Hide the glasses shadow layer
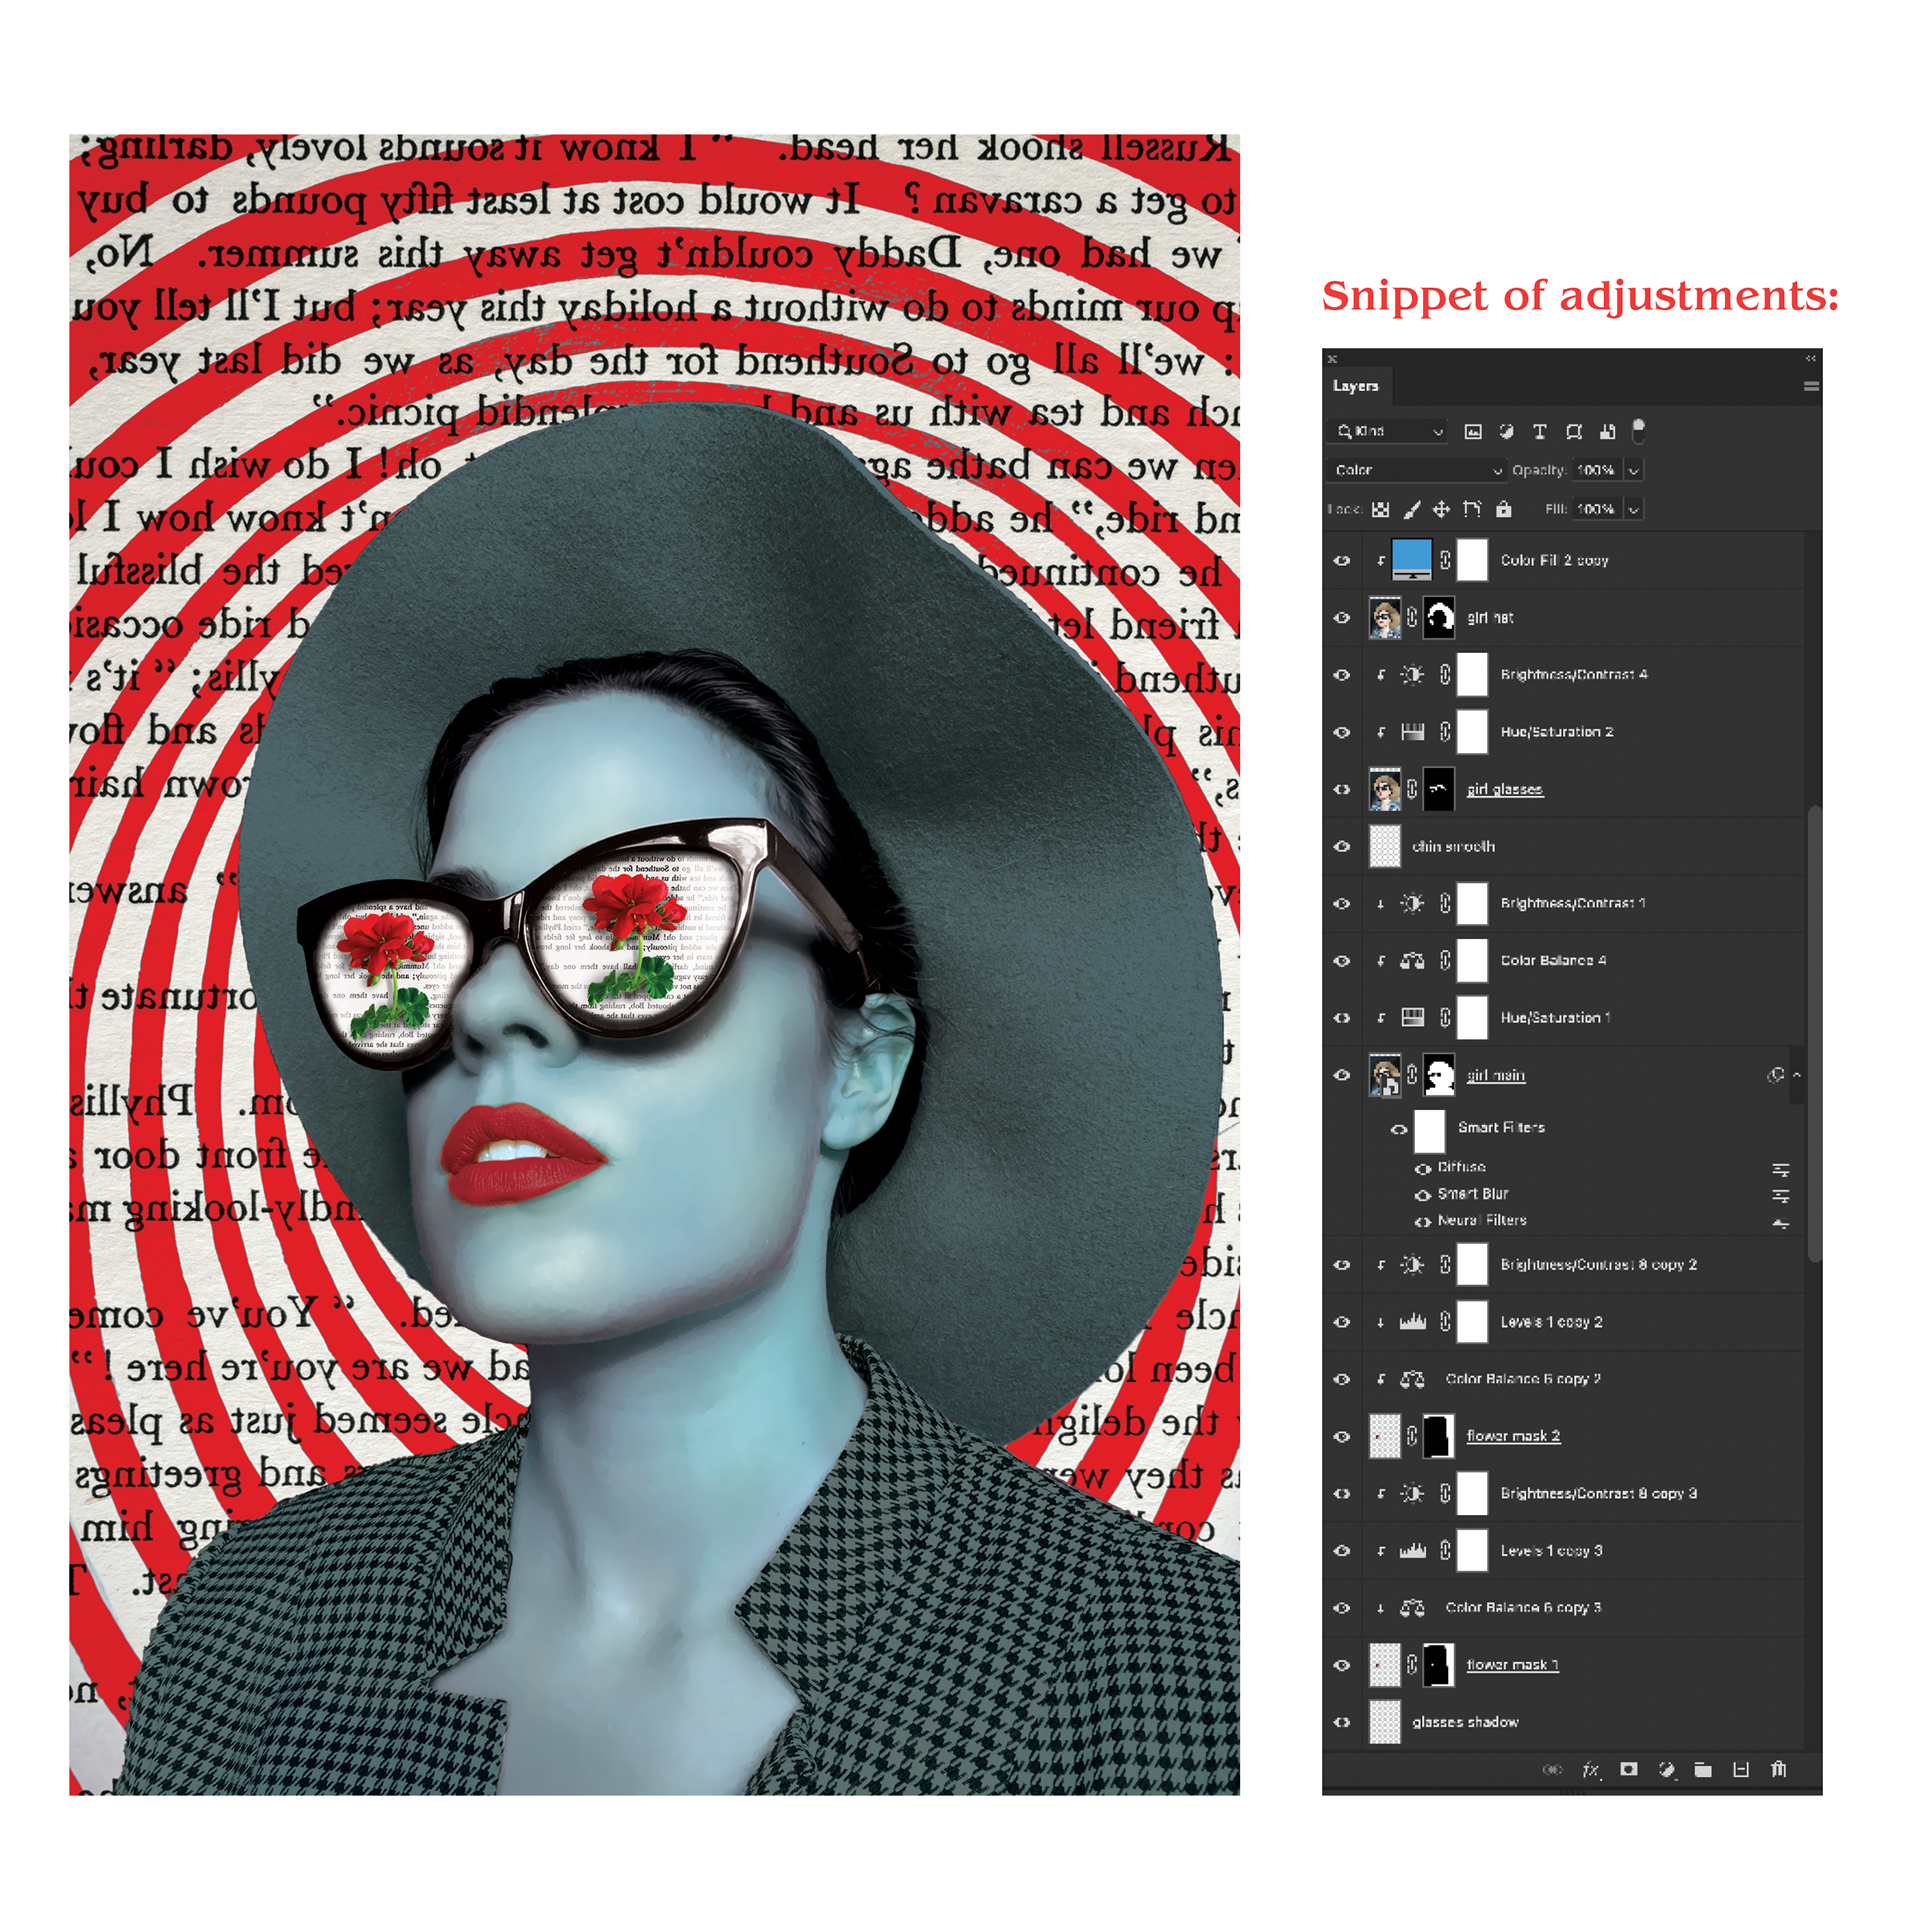 (x=1342, y=1722)
